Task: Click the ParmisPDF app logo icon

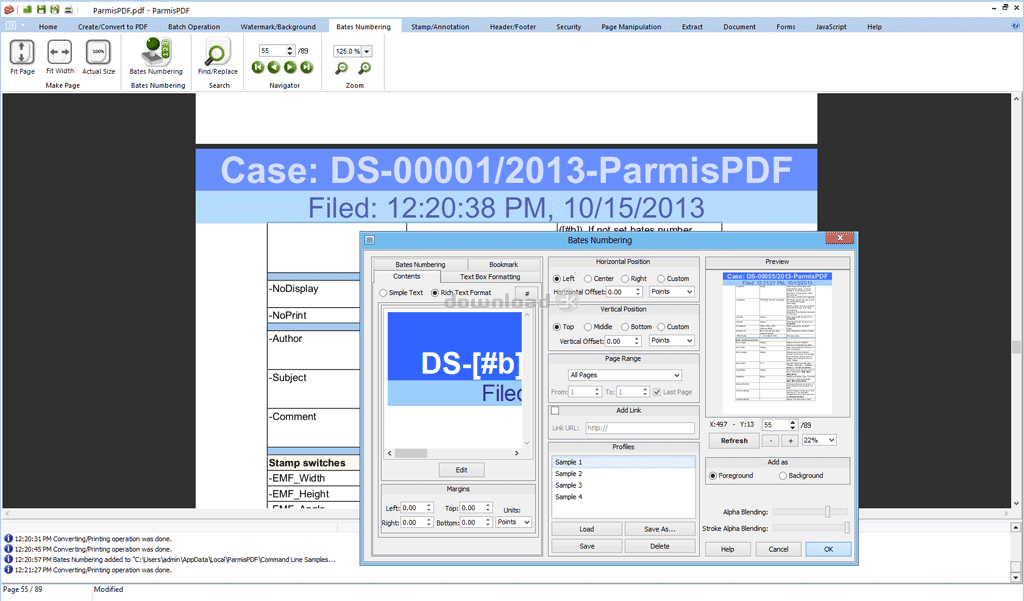Action: click(x=9, y=10)
